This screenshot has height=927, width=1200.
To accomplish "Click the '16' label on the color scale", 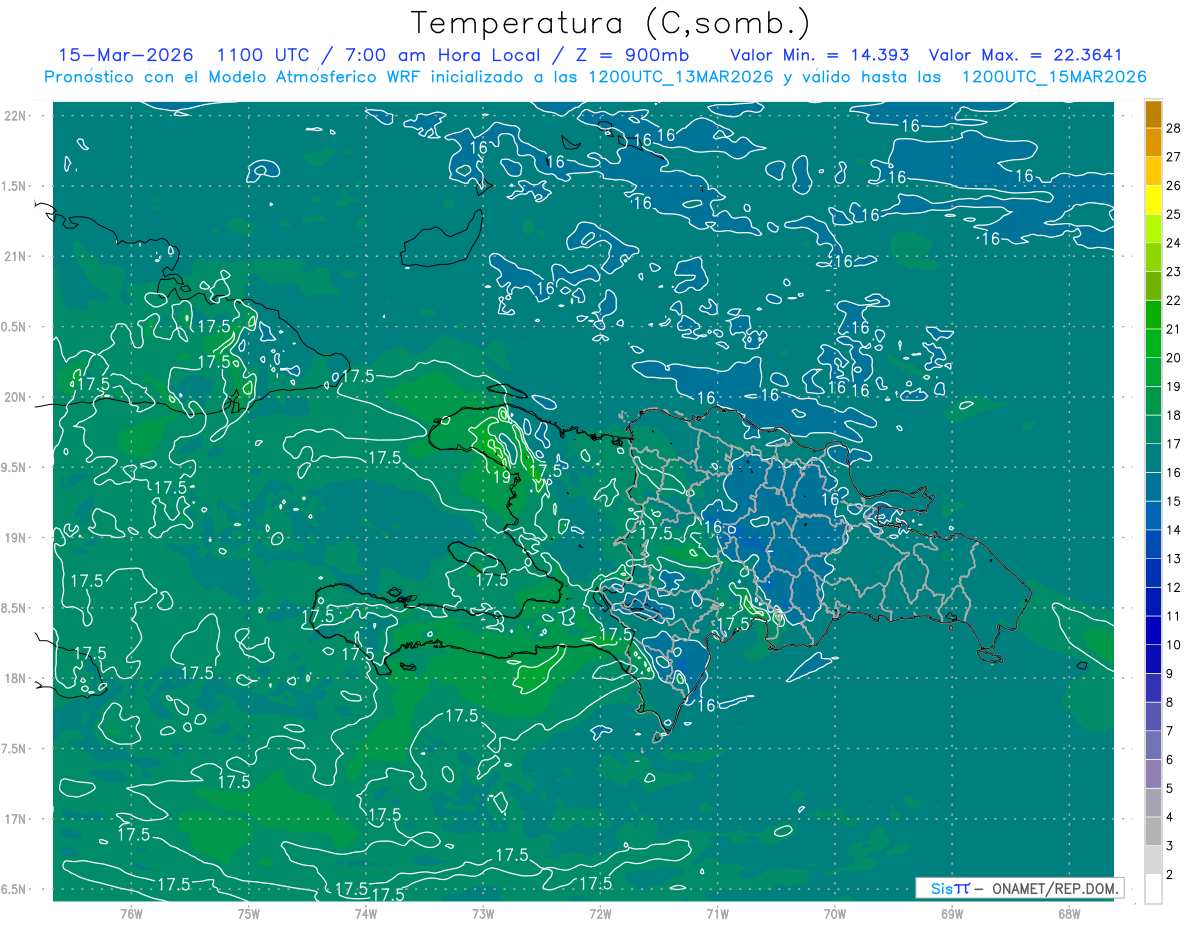I will tap(1174, 472).
